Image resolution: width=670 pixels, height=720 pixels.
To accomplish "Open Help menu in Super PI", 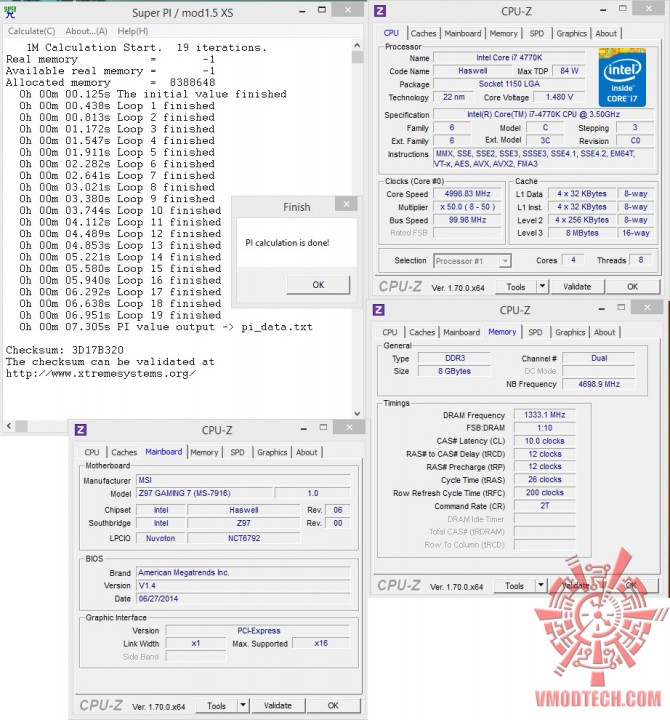I will click(x=133, y=31).
